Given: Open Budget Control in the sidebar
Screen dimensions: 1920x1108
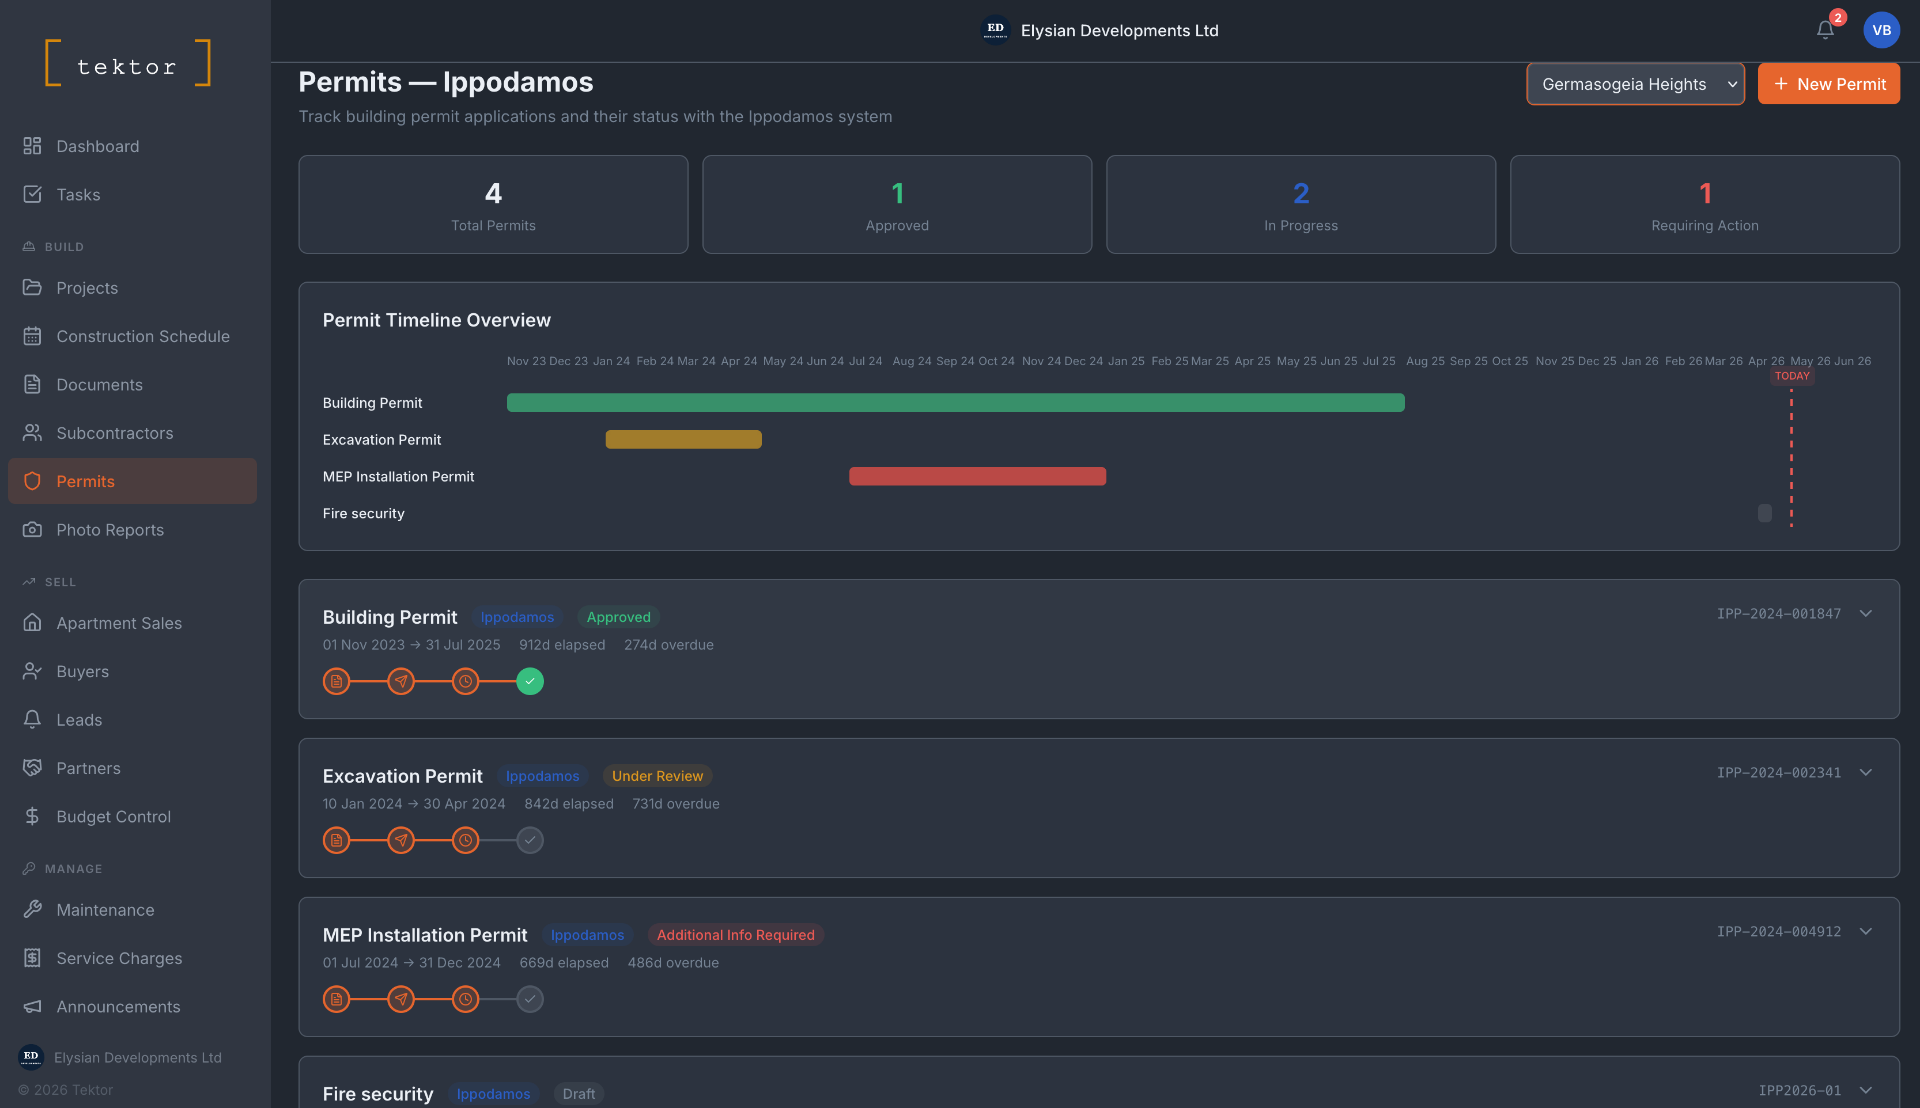Looking at the screenshot, I should click(132, 816).
